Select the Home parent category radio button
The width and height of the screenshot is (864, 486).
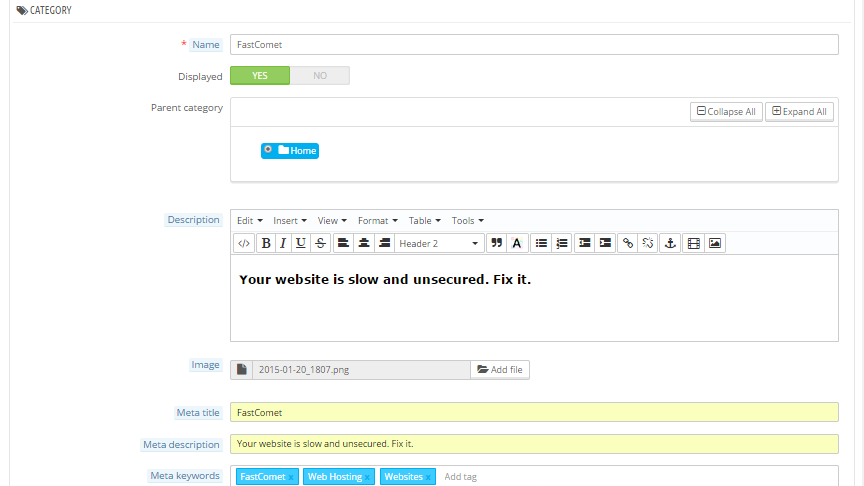click(269, 150)
